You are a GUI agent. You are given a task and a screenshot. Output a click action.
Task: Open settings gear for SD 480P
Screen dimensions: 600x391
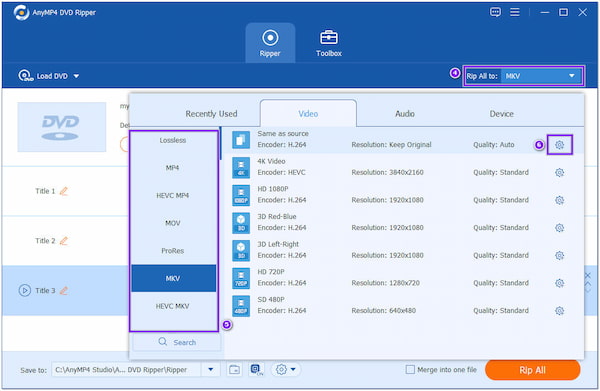pos(559,311)
